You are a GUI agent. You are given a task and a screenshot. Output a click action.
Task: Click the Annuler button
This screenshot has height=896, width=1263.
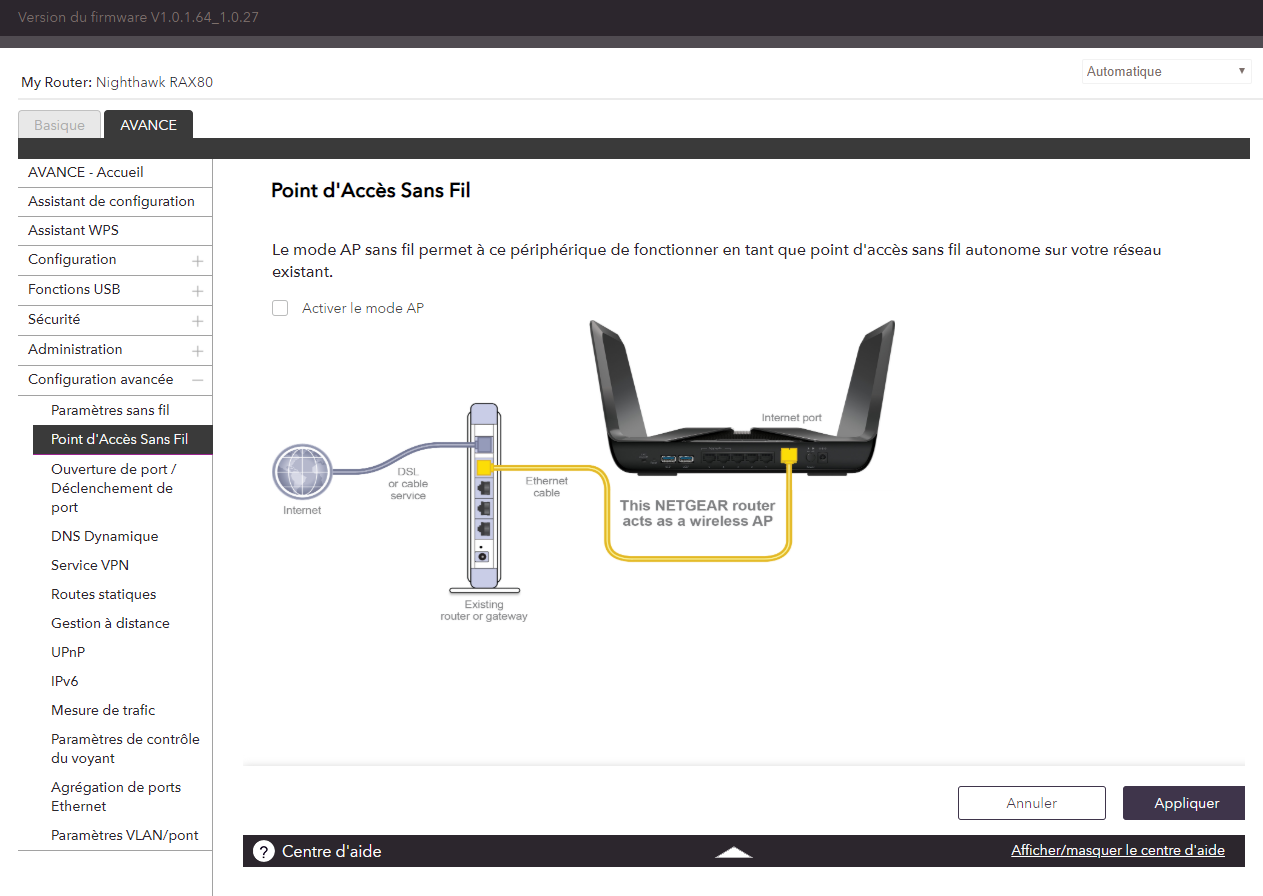pos(1031,803)
